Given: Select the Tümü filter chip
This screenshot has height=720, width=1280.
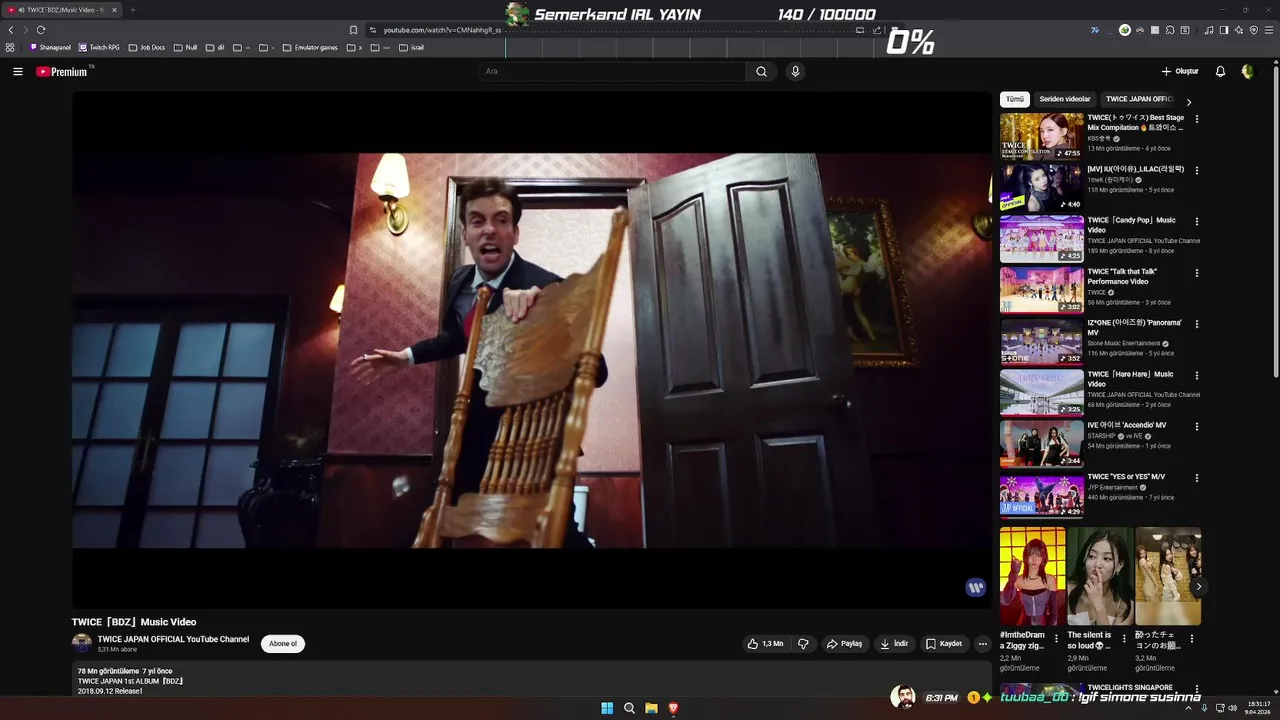Looking at the screenshot, I should pyautogui.click(x=1015, y=99).
